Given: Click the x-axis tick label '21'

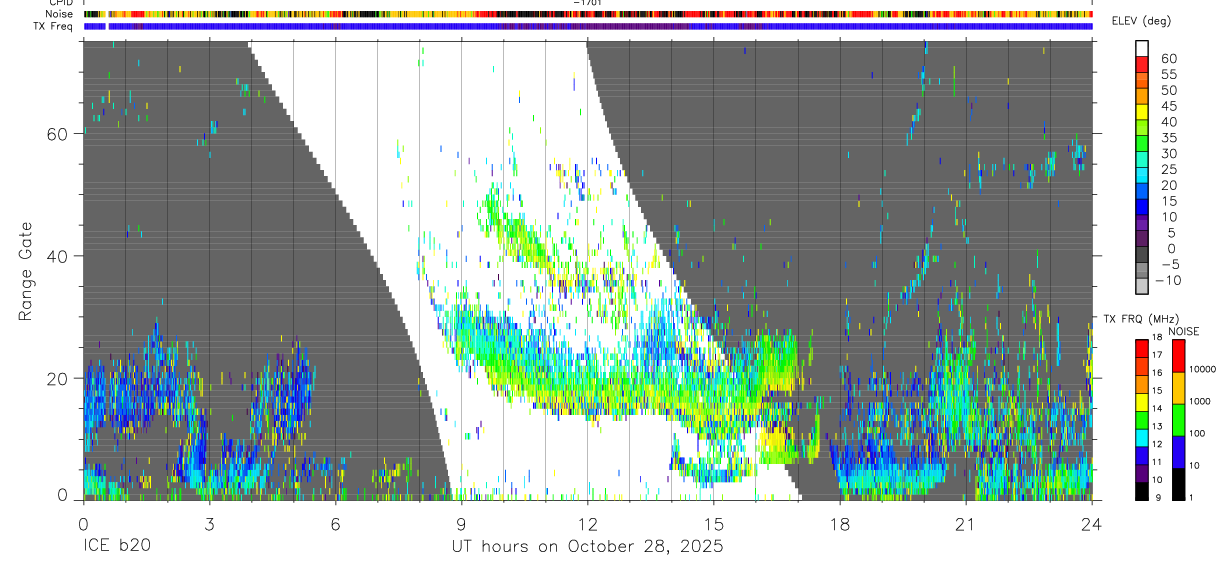Looking at the screenshot, I should (x=966, y=523).
